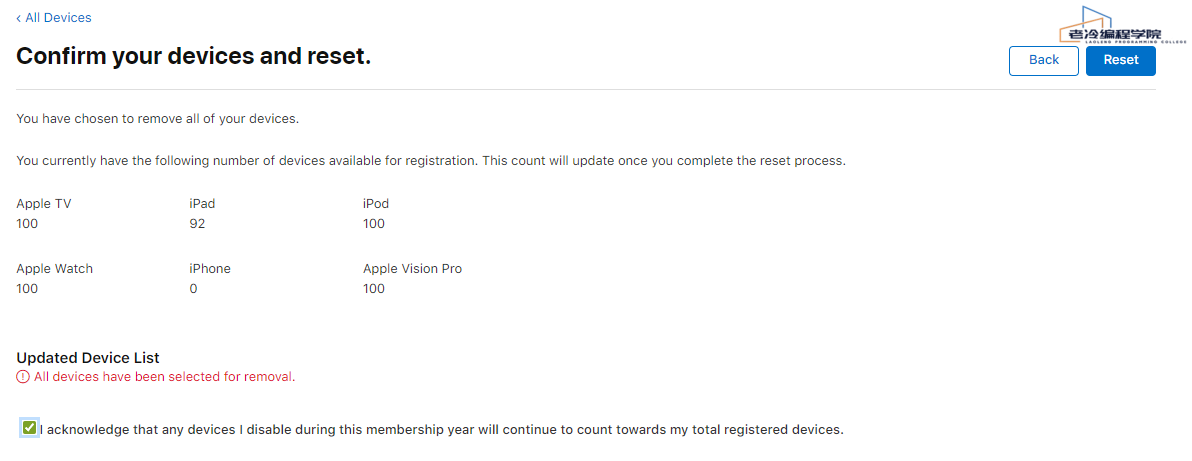Select the iPod device label
The image size is (1192, 461).
point(376,204)
